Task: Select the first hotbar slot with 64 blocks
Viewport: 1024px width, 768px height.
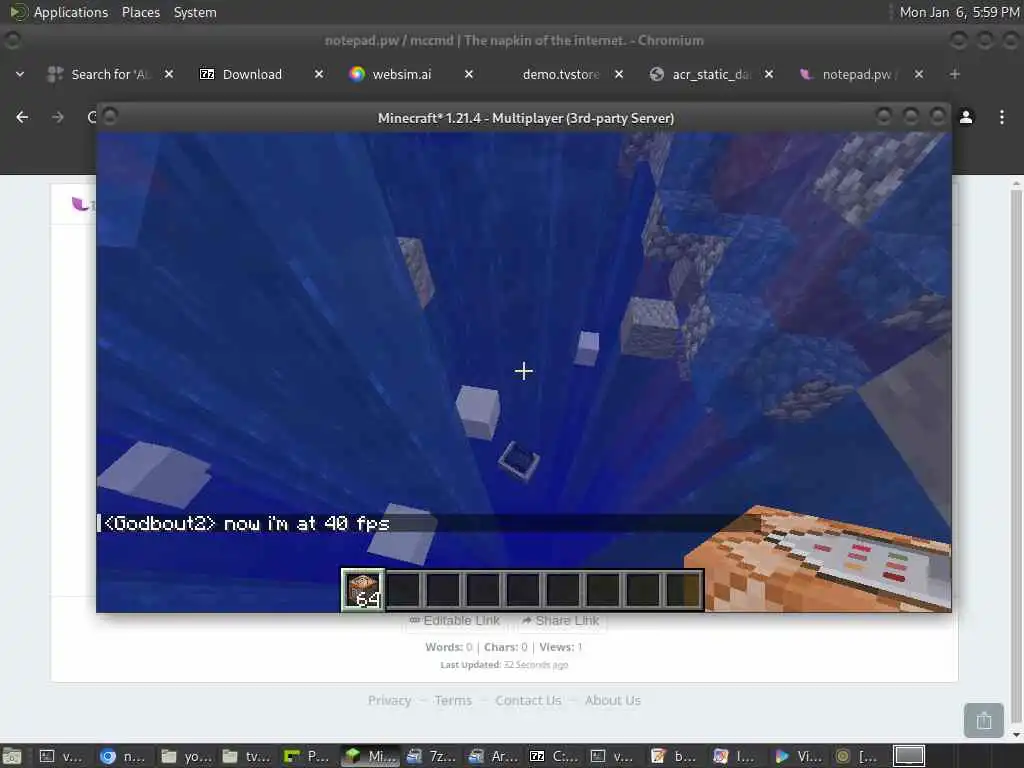Action: [362, 590]
